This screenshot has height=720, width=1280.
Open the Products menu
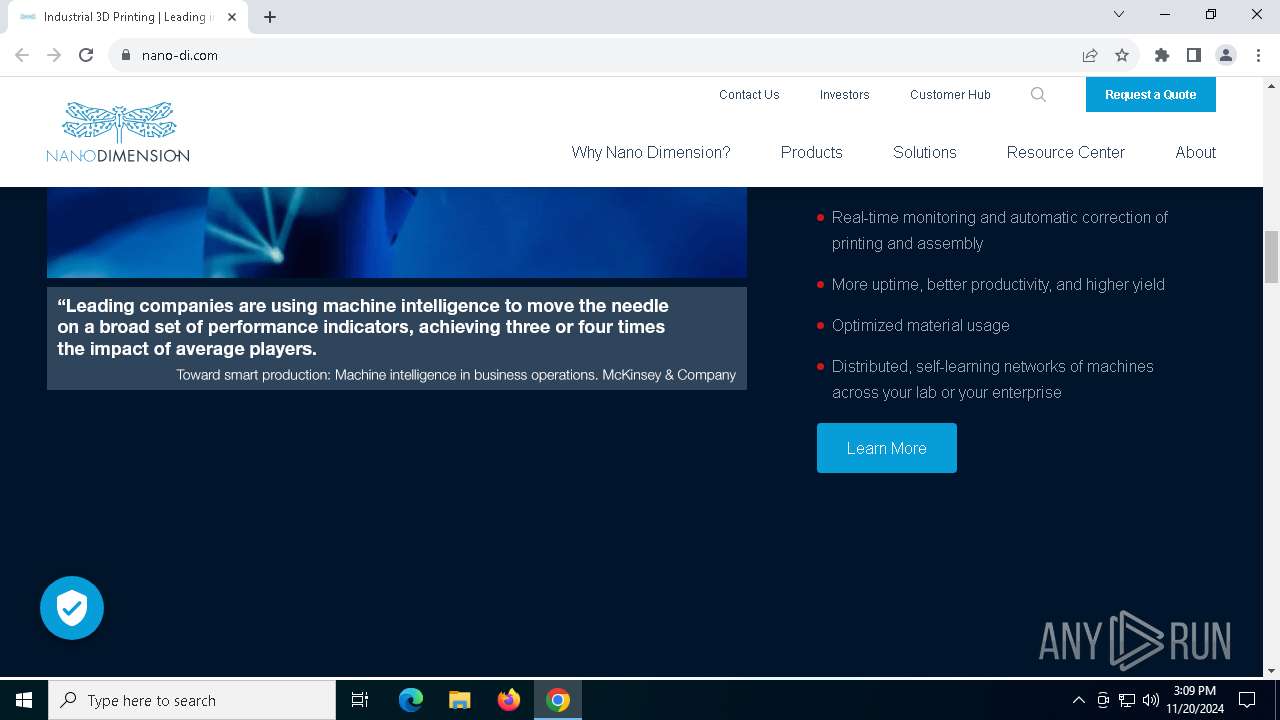811,152
